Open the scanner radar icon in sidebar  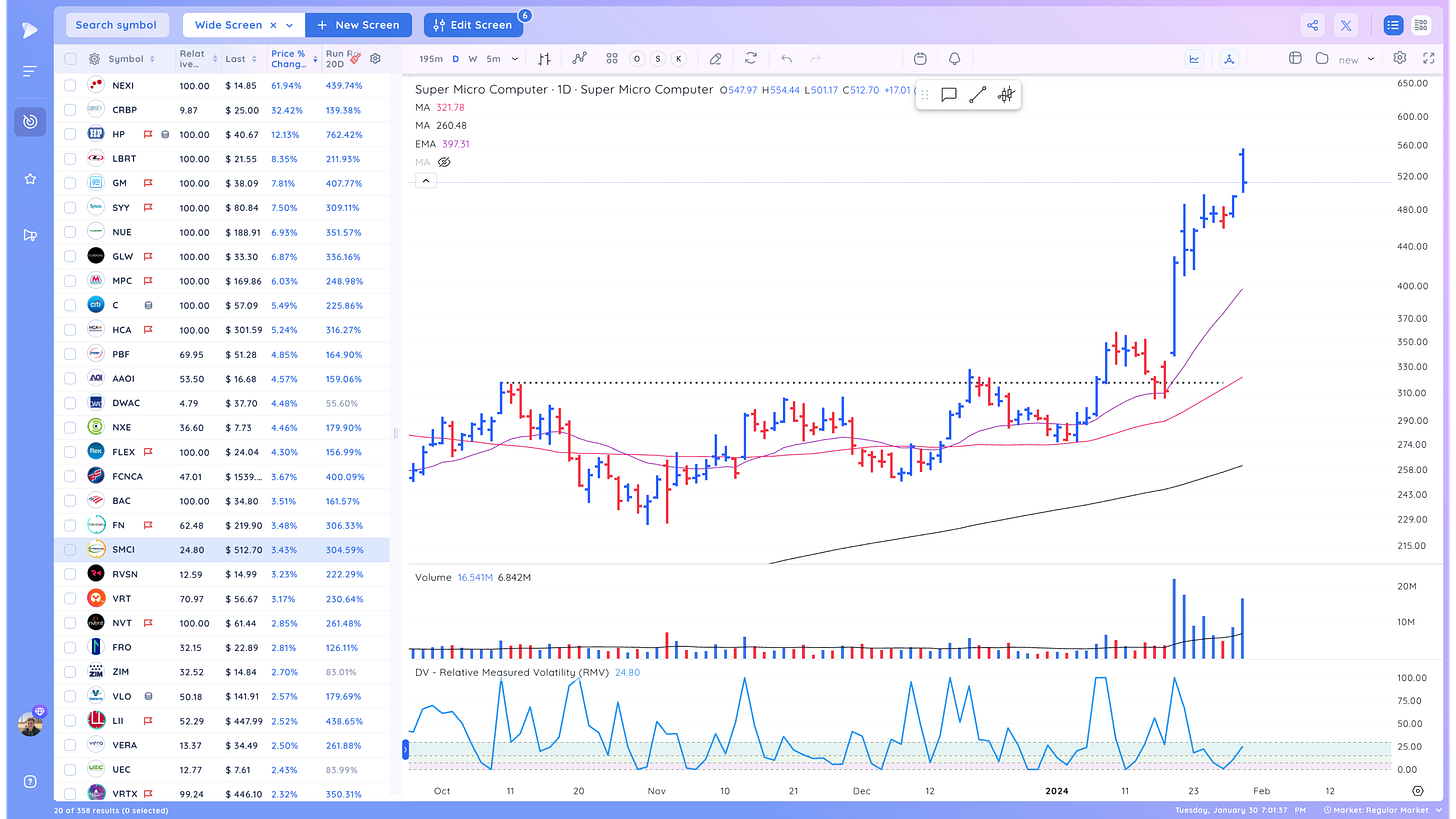tap(30, 122)
